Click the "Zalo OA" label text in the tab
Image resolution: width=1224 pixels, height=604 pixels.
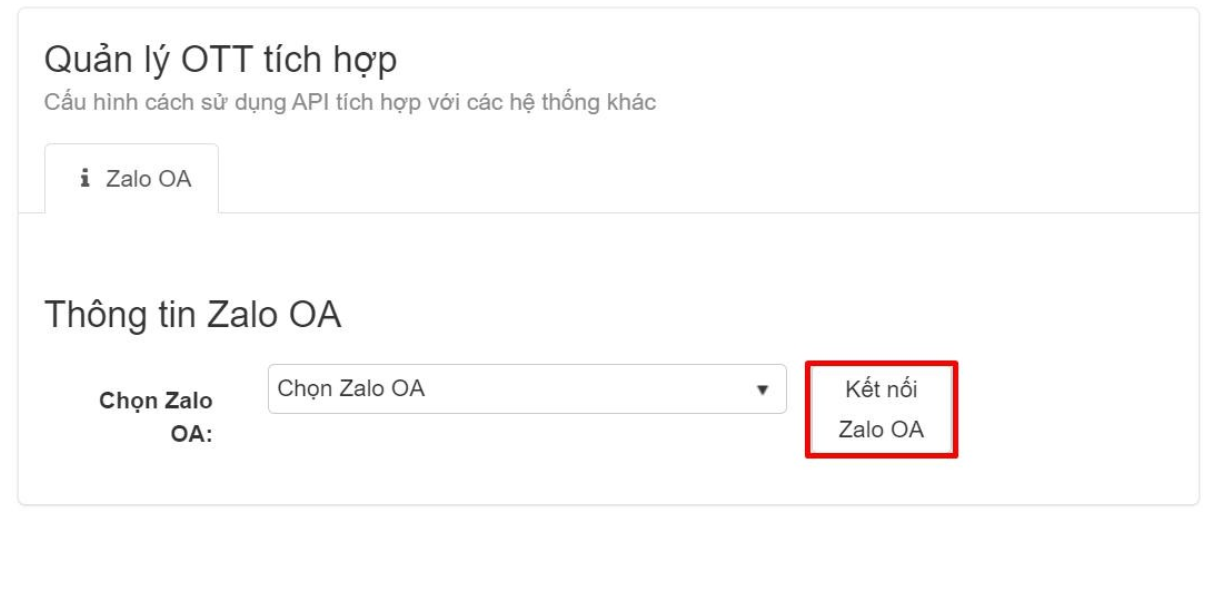[x=148, y=180]
